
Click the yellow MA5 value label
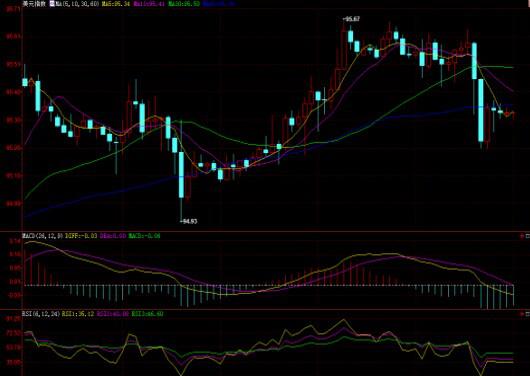click(116, 4)
